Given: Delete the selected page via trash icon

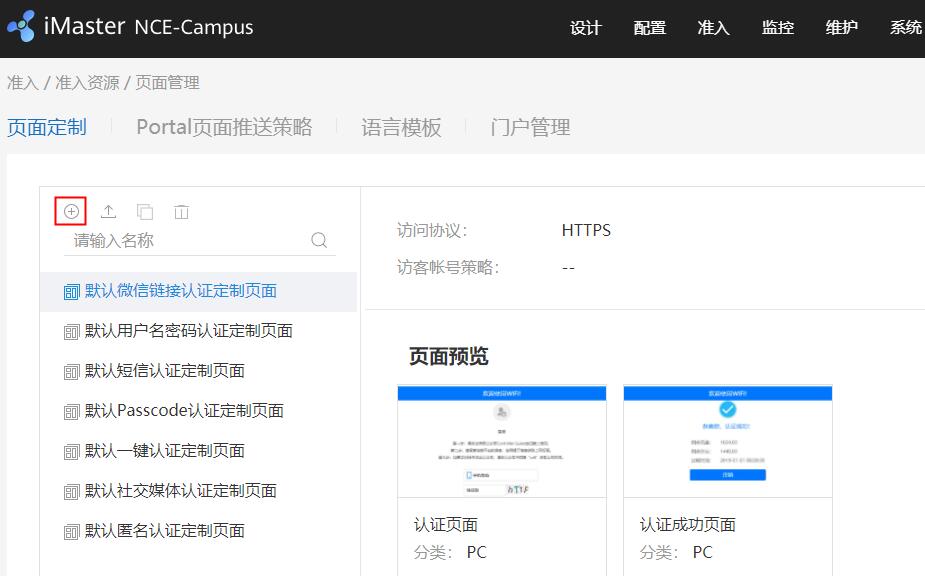Looking at the screenshot, I should (180, 211).
